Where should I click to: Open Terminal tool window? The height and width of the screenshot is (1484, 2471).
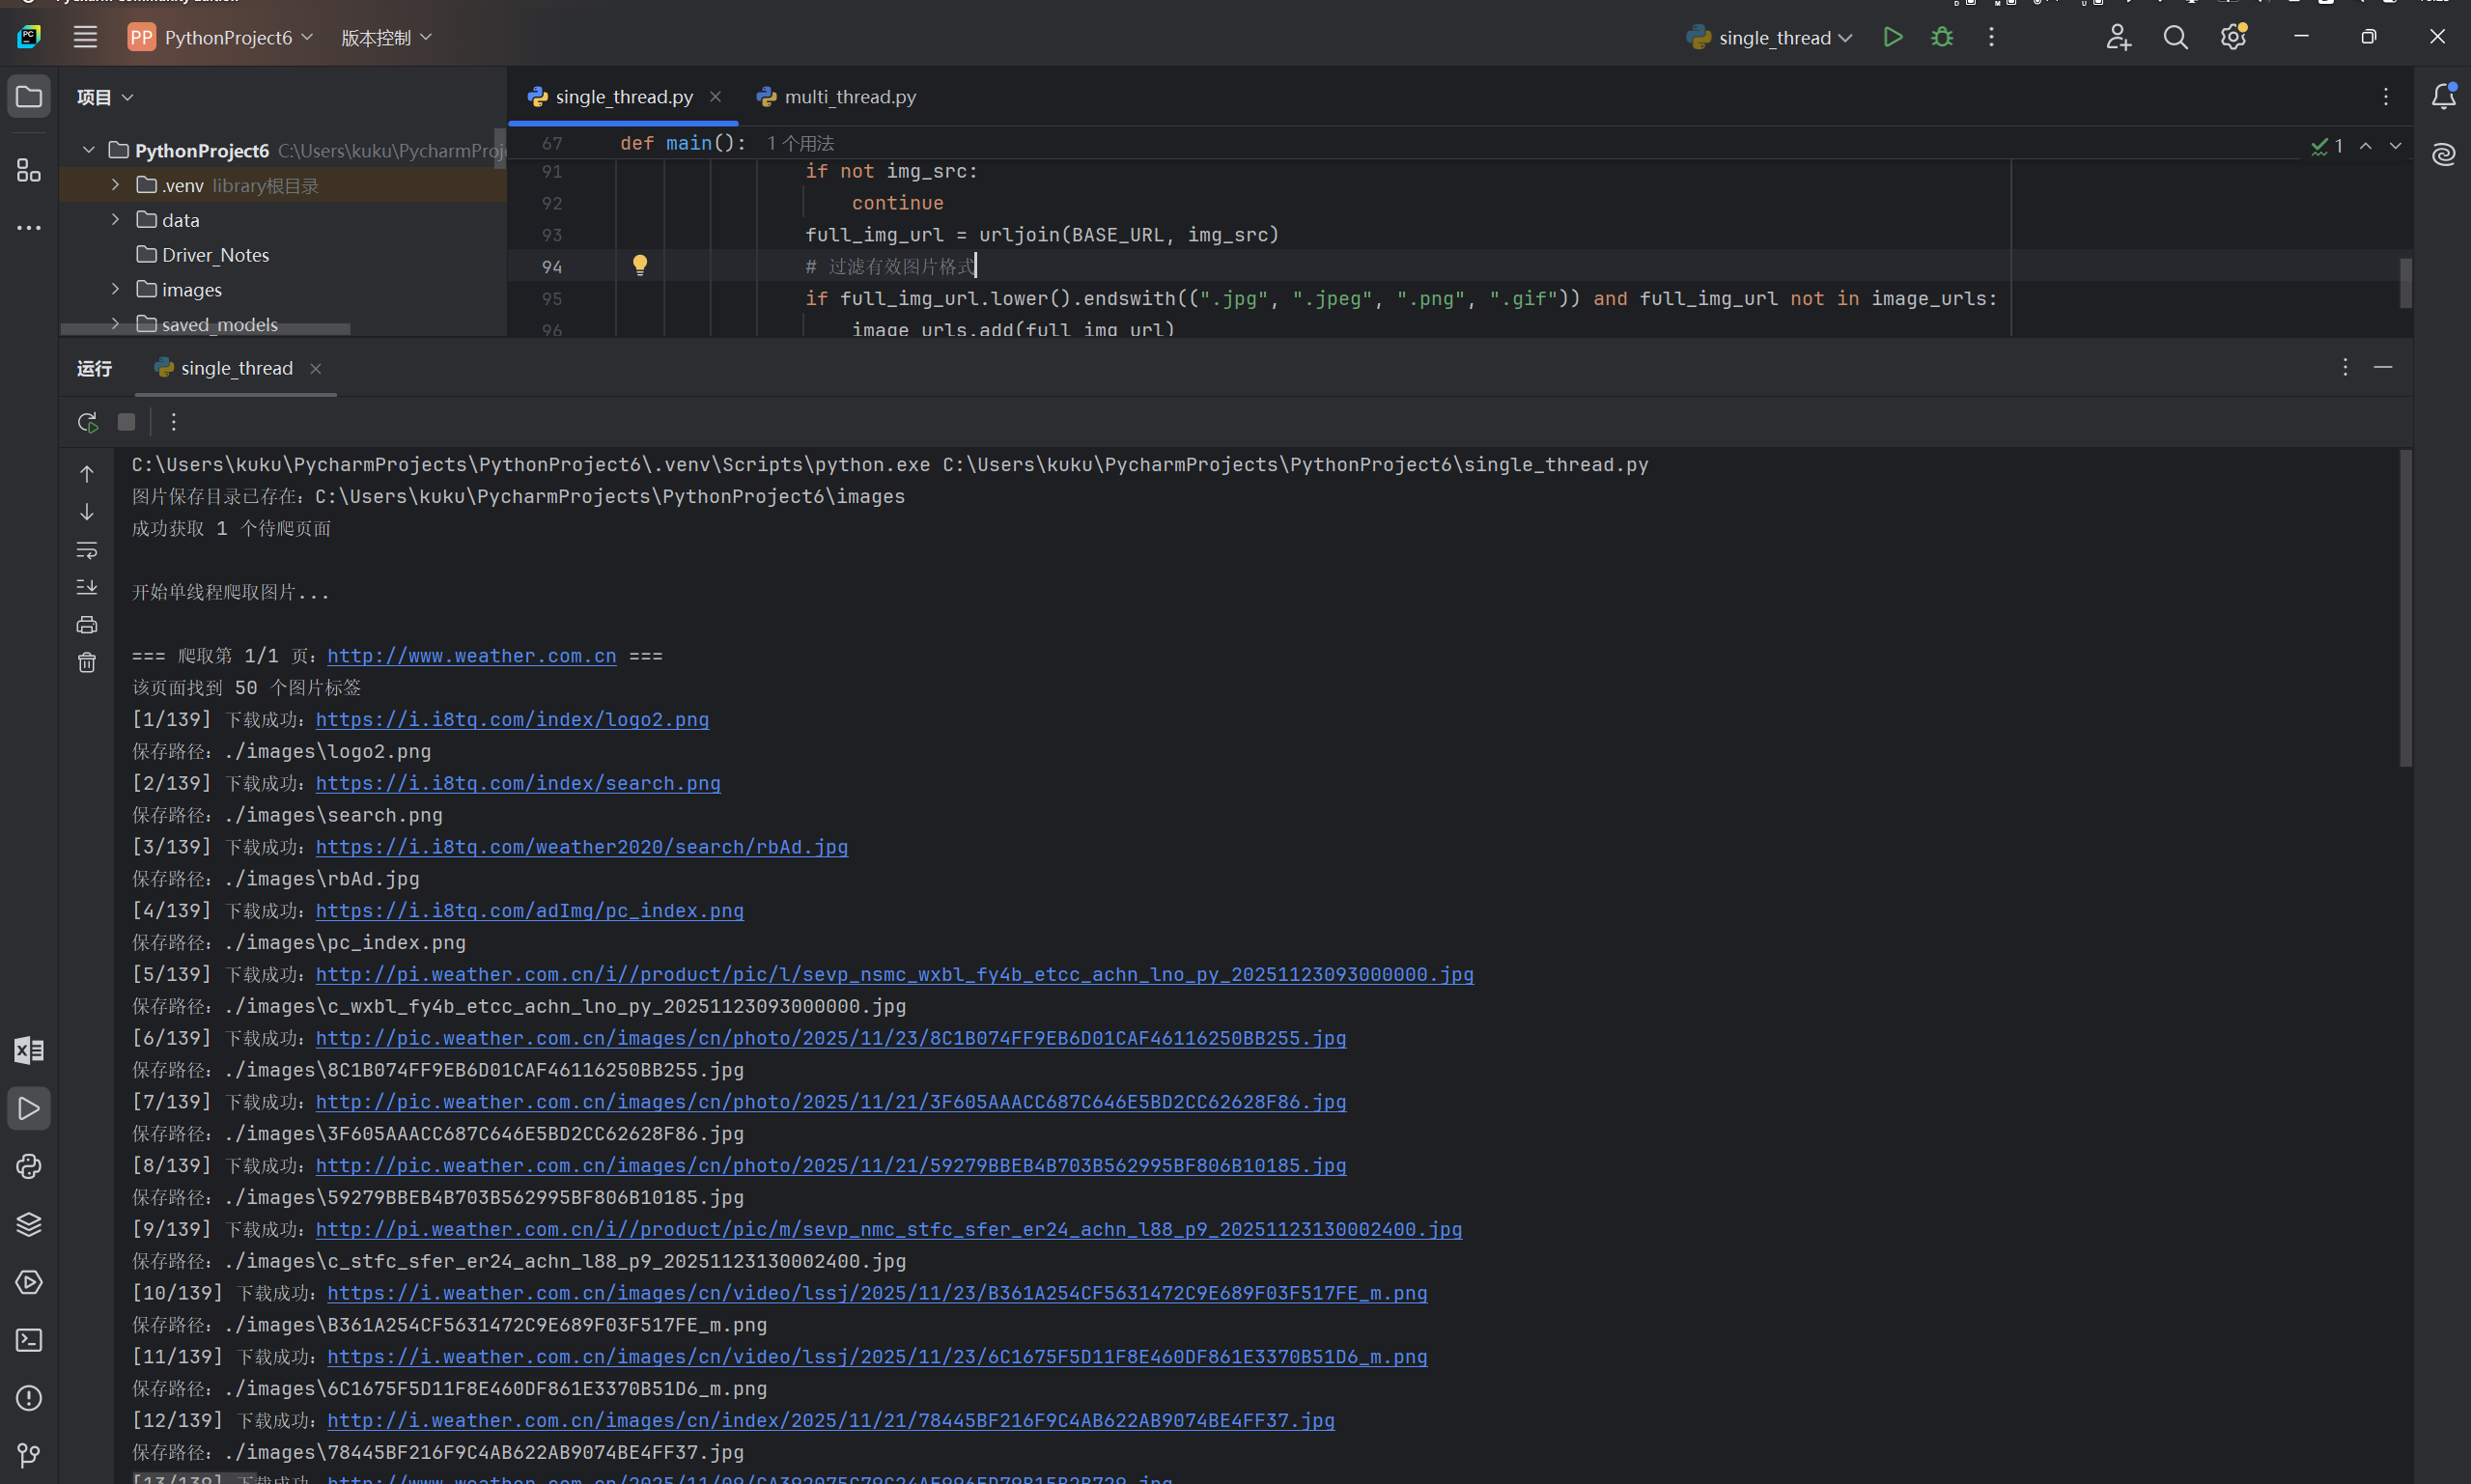tap(29, 1340)
